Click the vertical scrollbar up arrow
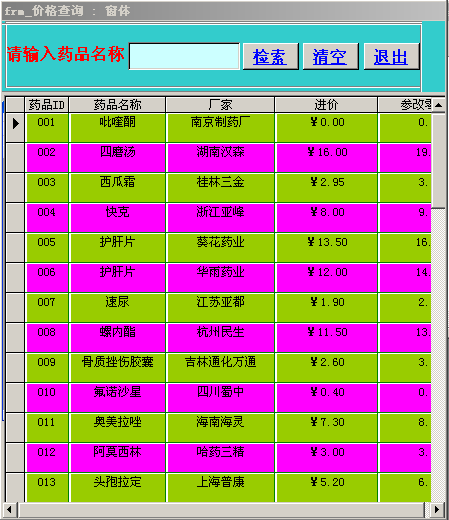This screenshot has height=520, width=449. (x=438, y=105)
